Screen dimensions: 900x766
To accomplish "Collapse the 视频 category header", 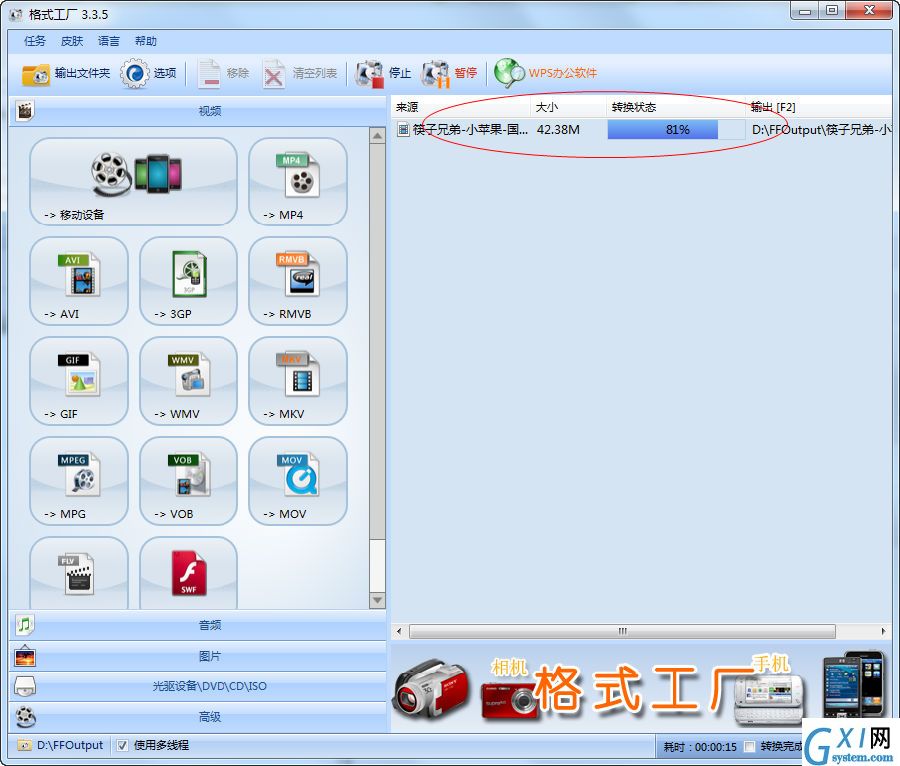I will click(x=198, y=111).
